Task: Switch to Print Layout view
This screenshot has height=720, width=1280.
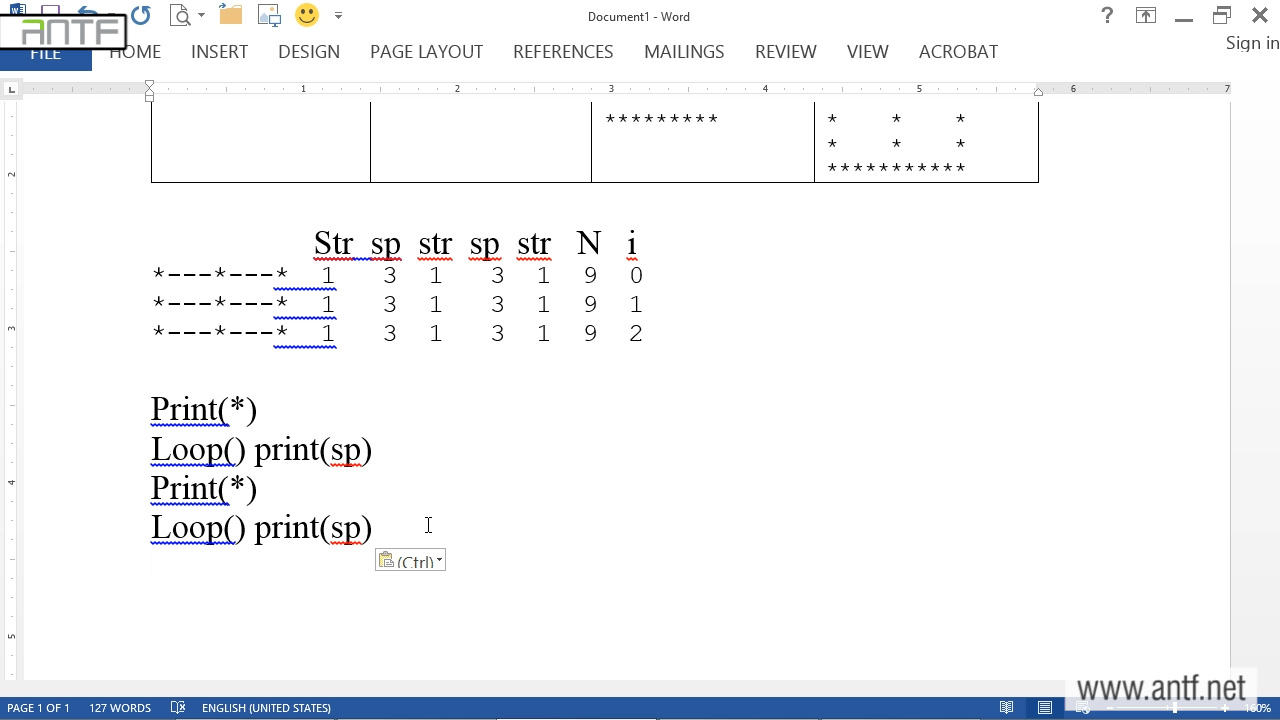Action: coord(1045,708)
